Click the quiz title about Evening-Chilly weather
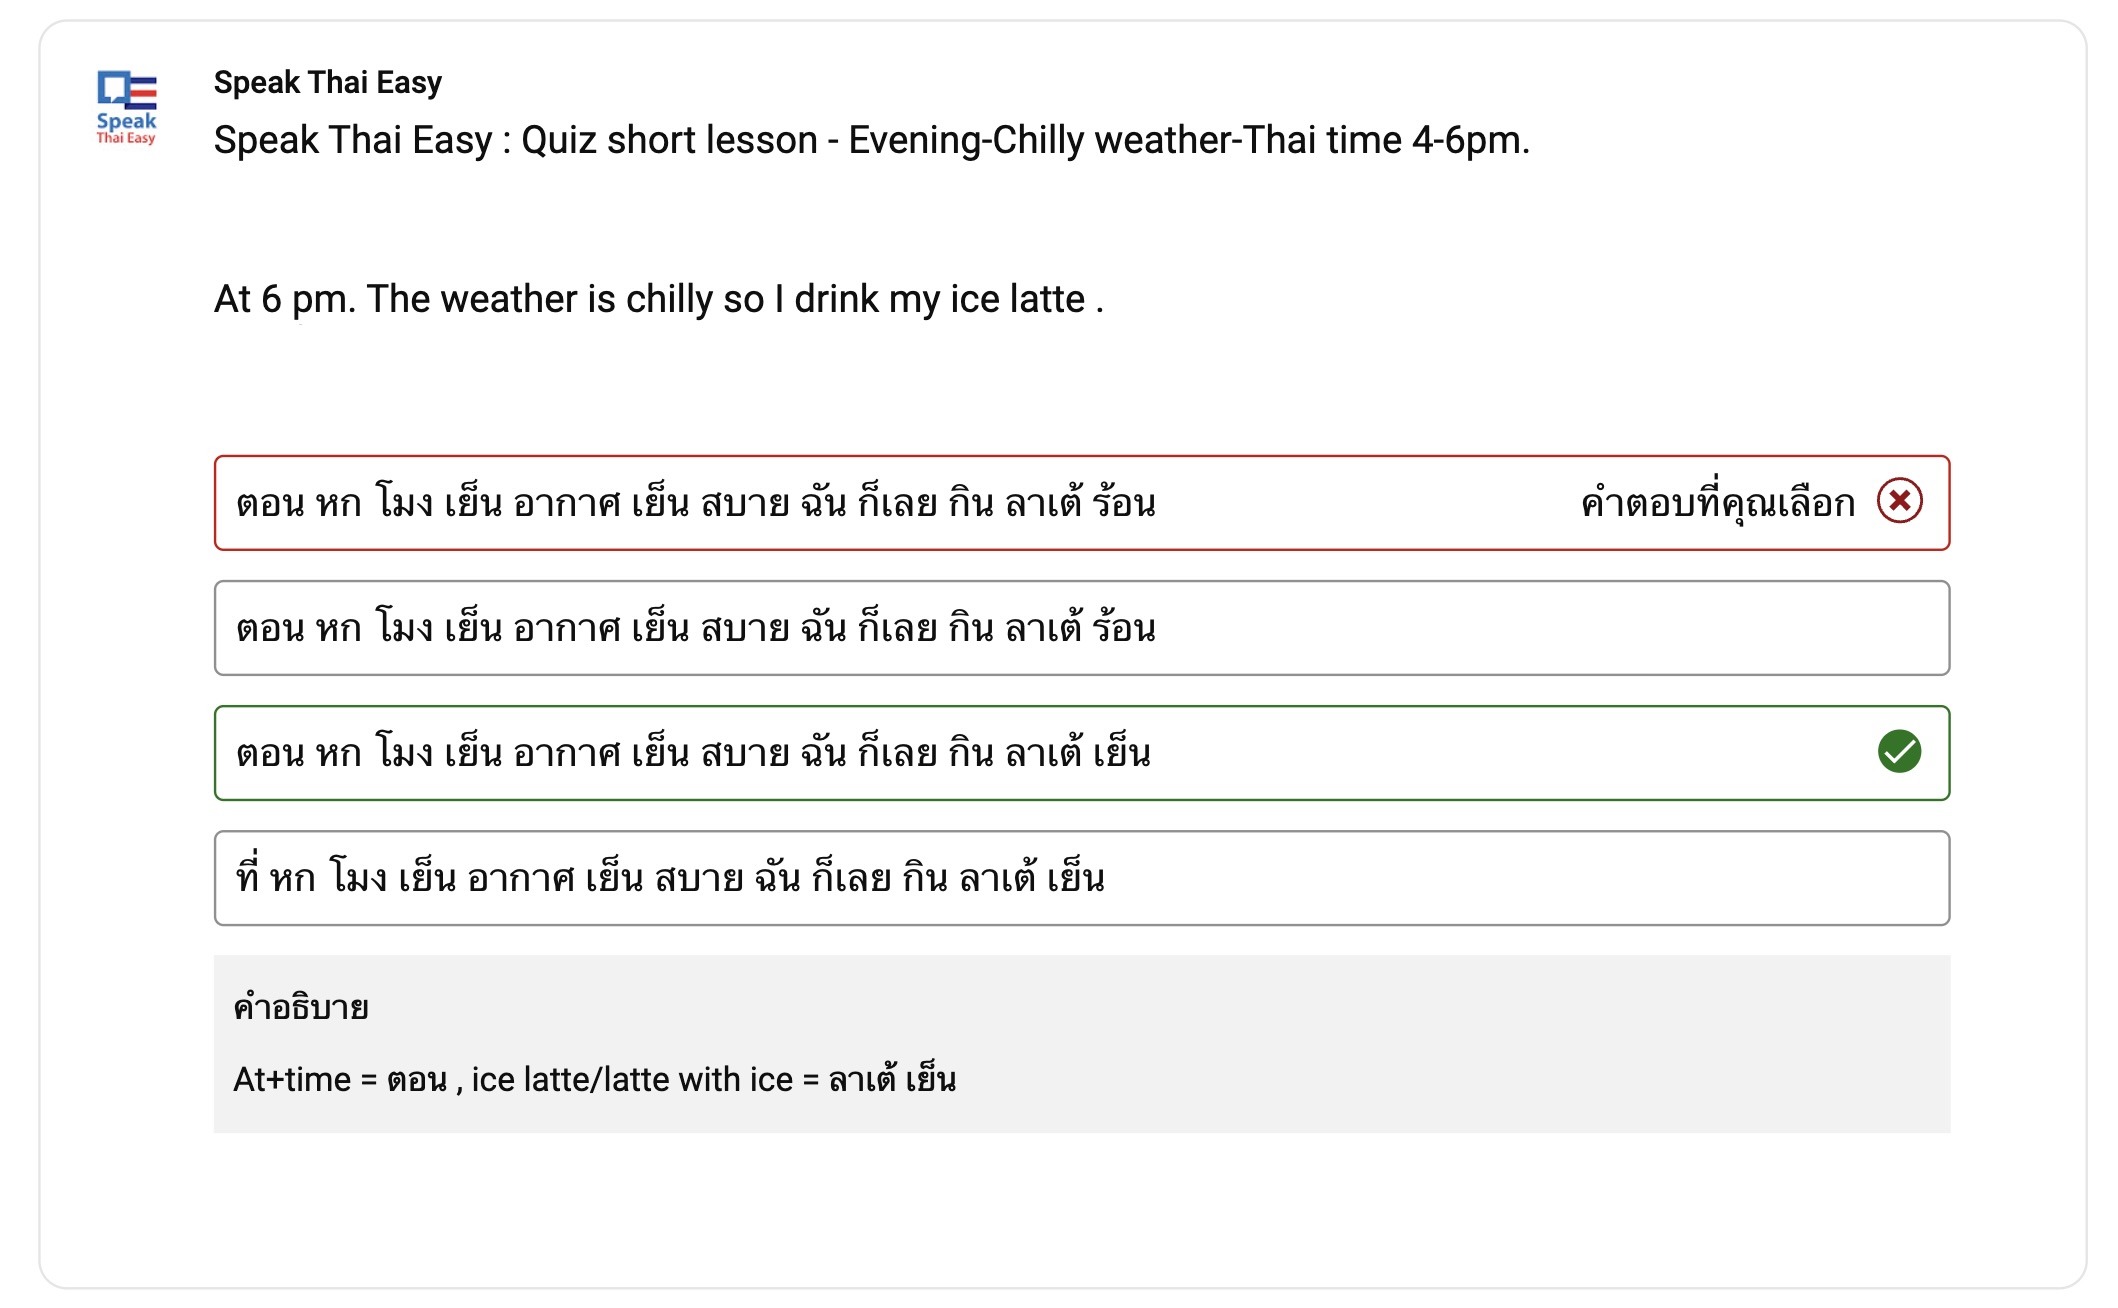2118x1308 pixels. (871, 140)
